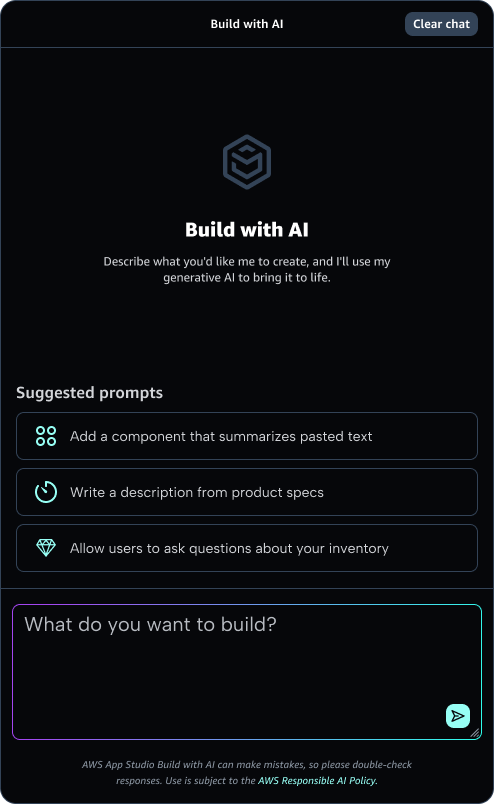Click the 'Build with AI' title in the header
Viewport: 494px width, 804px height.
pos(247,24)
